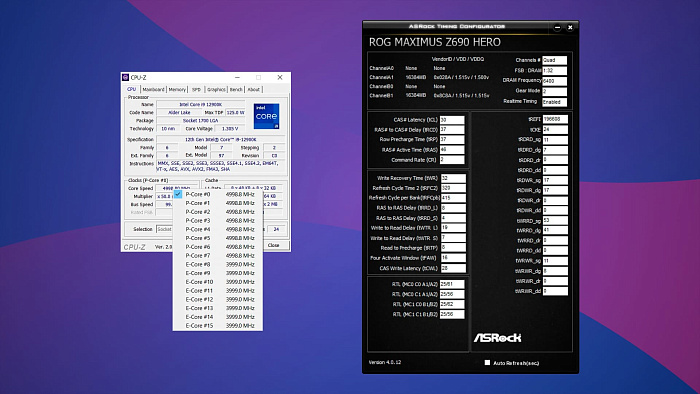Screen dimensions: 700x394
Task: Click the RAS# Active Time (tRAS) field
Action: point(452,149)
